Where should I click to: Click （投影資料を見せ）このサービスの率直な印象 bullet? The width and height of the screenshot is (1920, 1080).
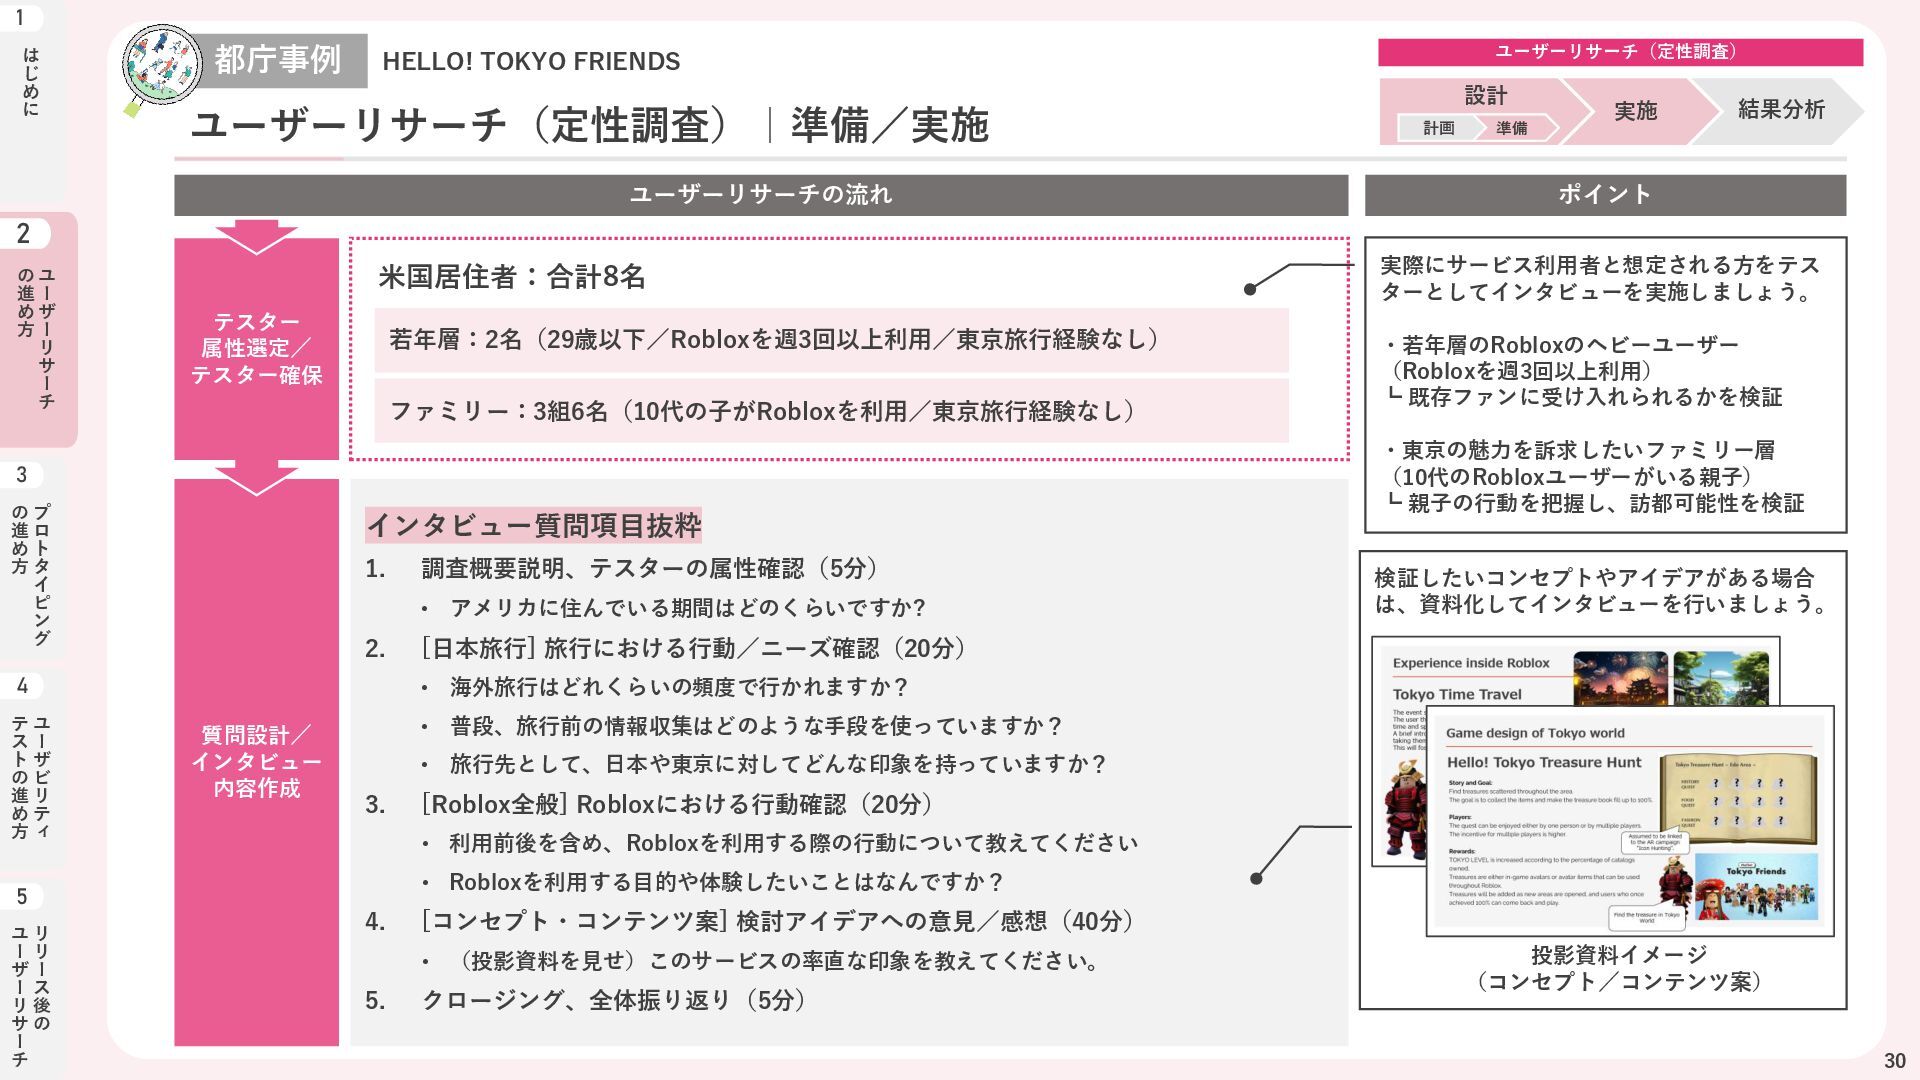tap(775, 961)
